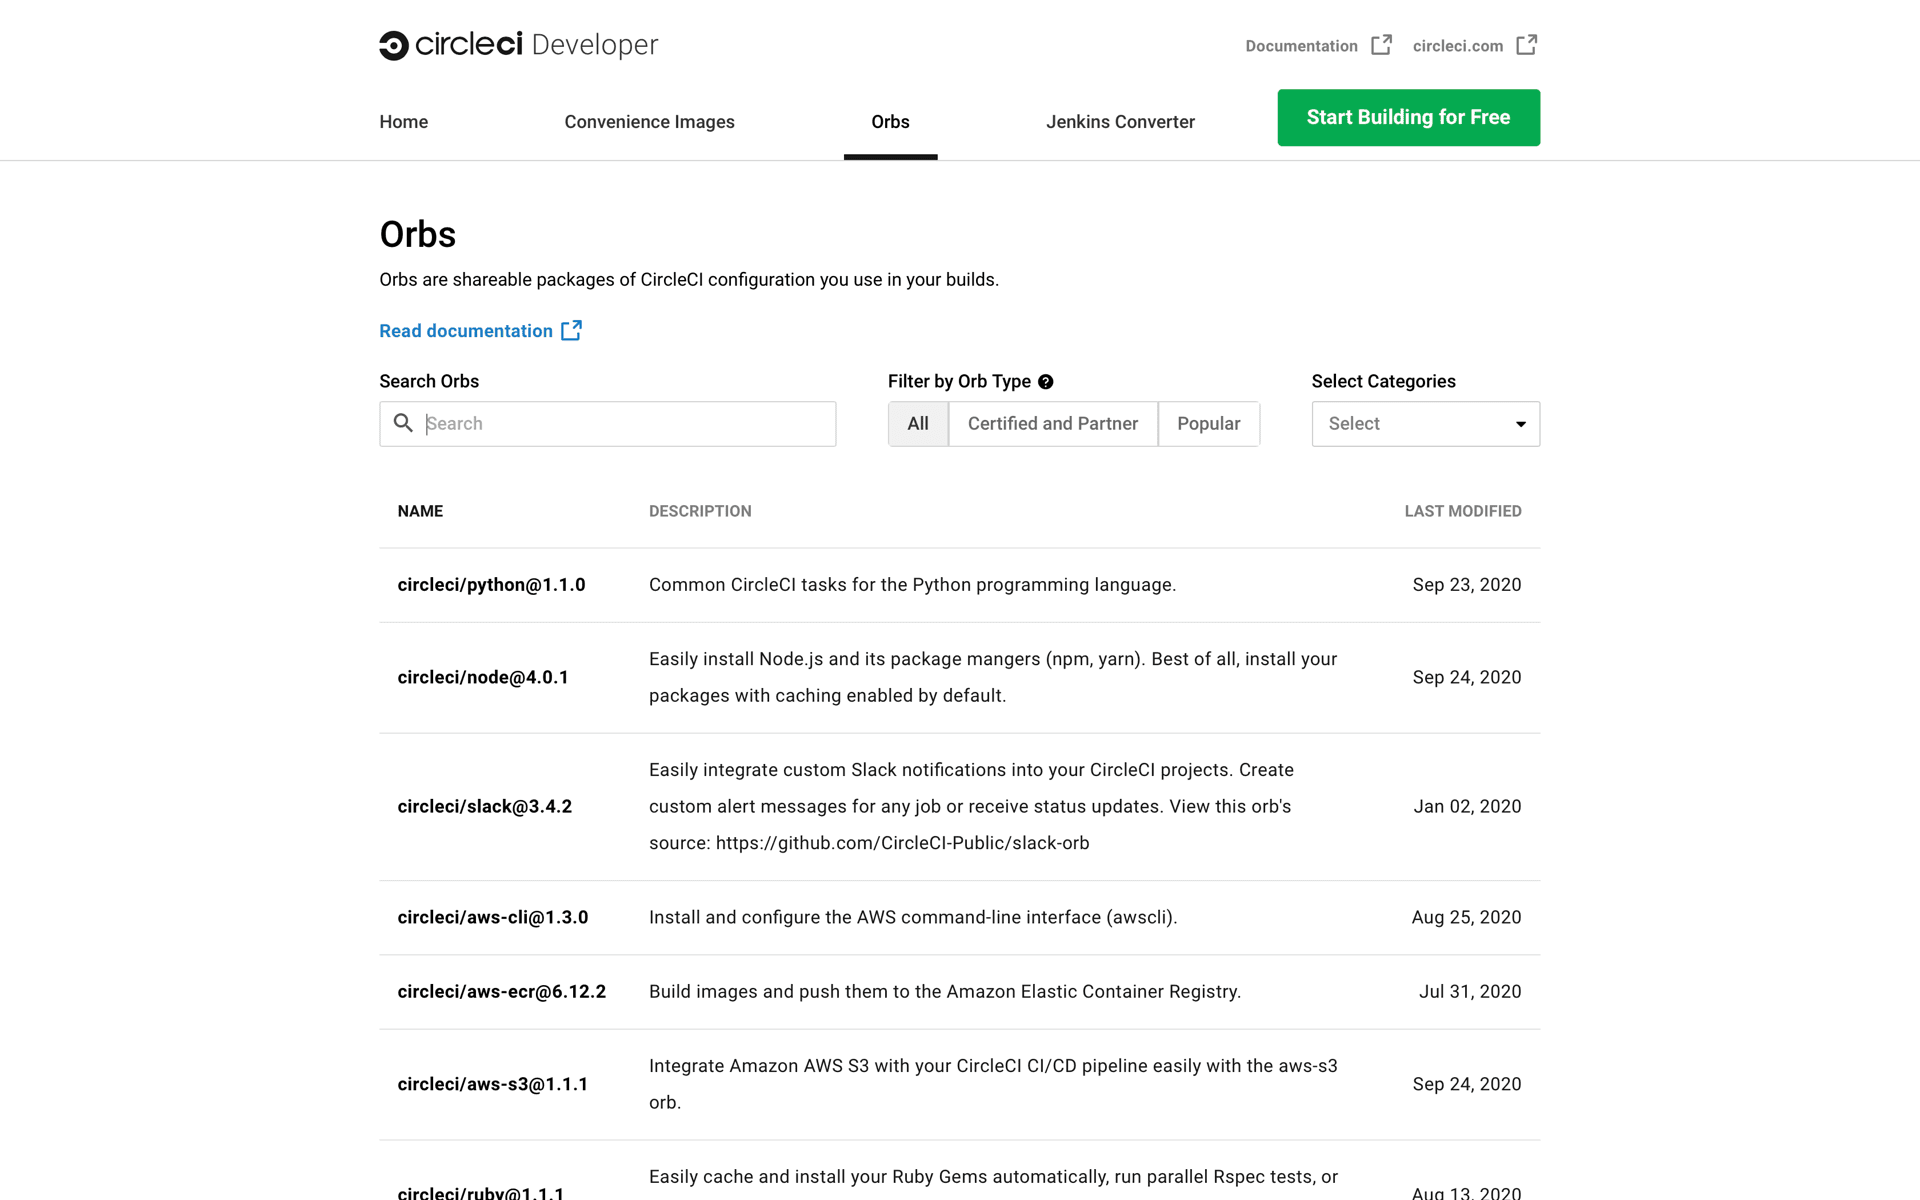Filter by Popular orbs
Screen dimensions: 1920x1200
[x=1209, y=424]
